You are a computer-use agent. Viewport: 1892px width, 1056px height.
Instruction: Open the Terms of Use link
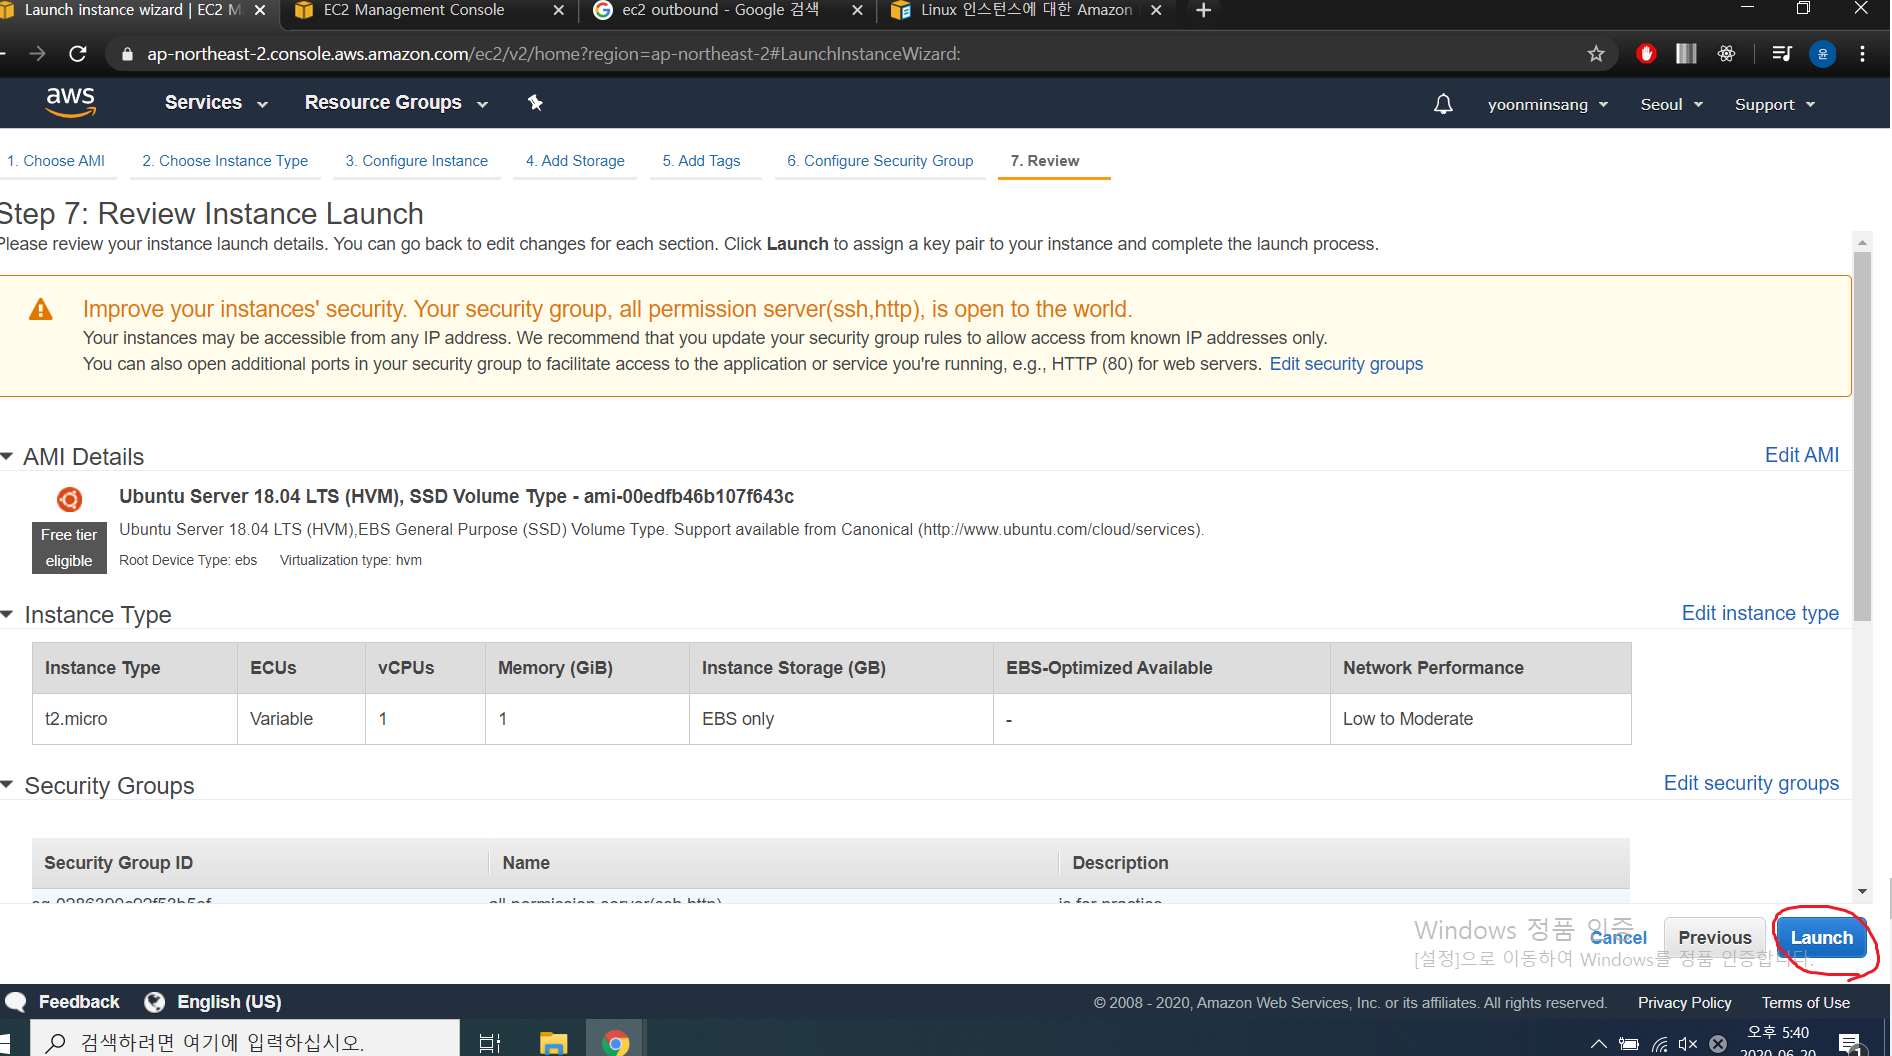pyautogui.click(x=1805, y=1002)
